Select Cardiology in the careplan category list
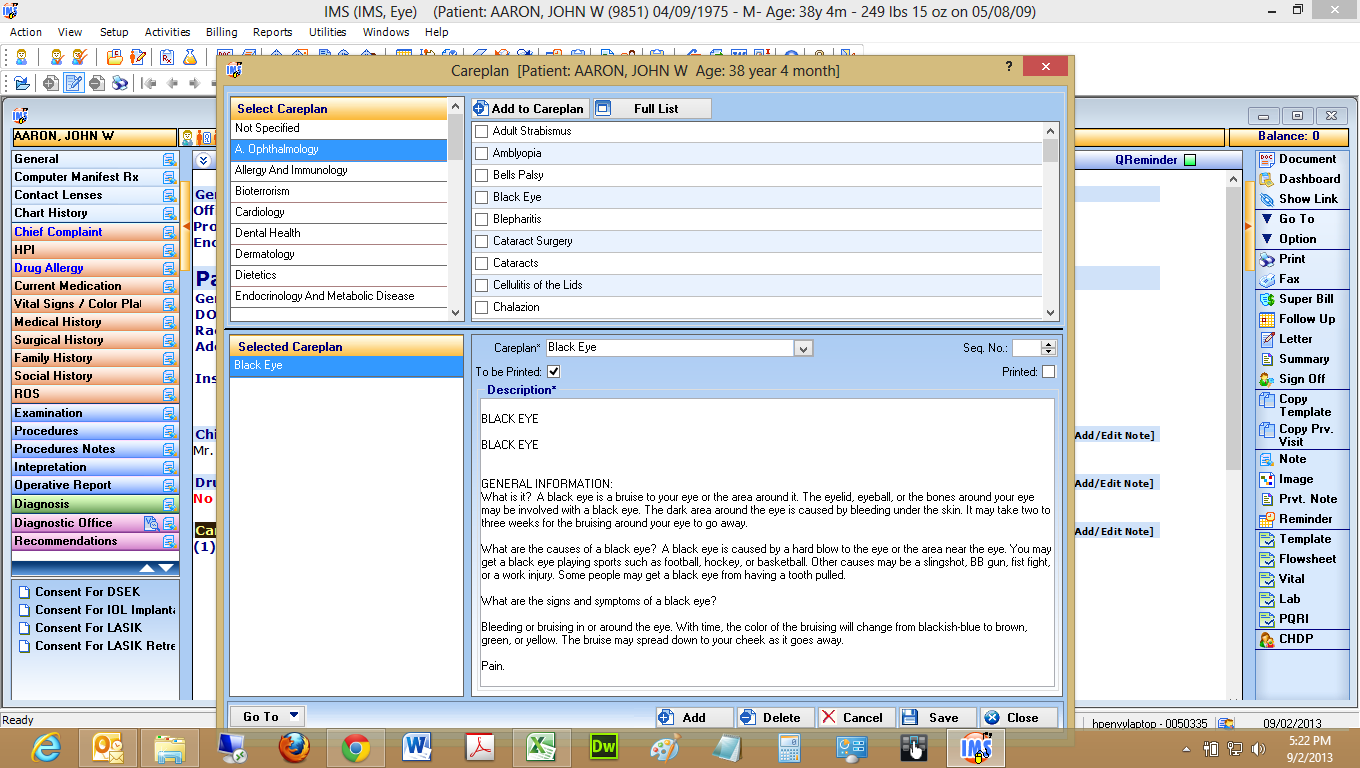The width and height of the screenshot is (1360, 768). [339, 212]
